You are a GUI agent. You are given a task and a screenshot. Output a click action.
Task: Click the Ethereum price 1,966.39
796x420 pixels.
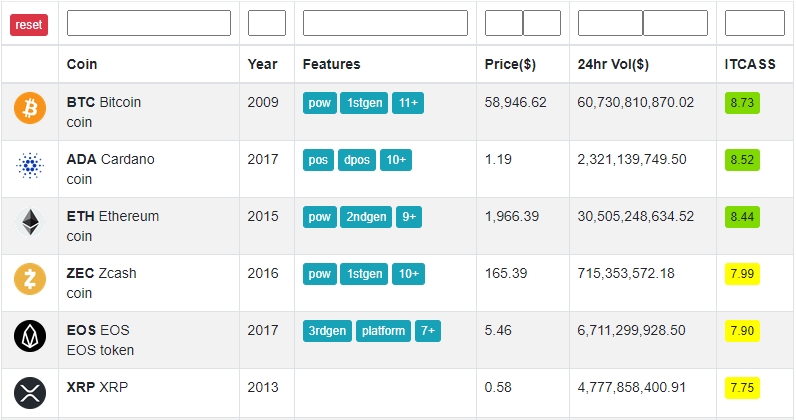click(x=512, y=216)
